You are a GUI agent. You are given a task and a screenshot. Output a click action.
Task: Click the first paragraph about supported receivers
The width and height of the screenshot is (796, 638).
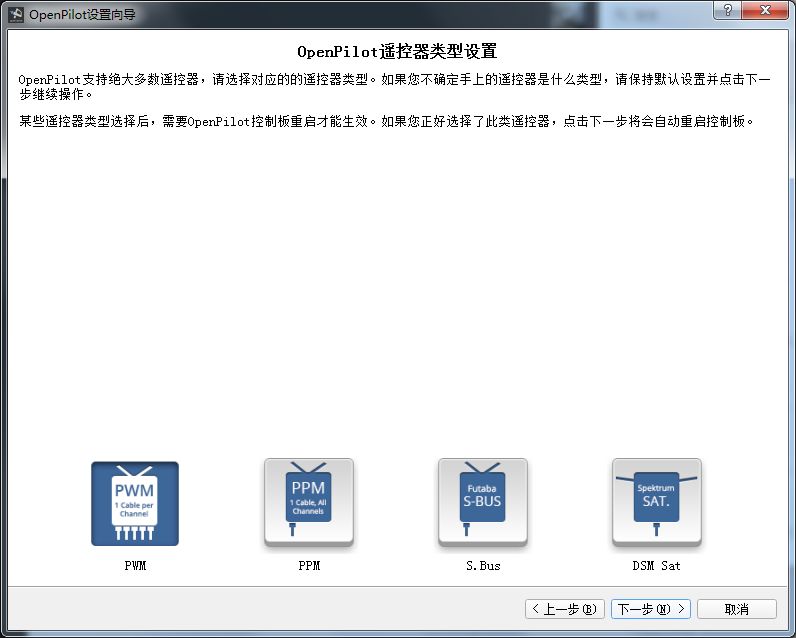tap(395, 87)
